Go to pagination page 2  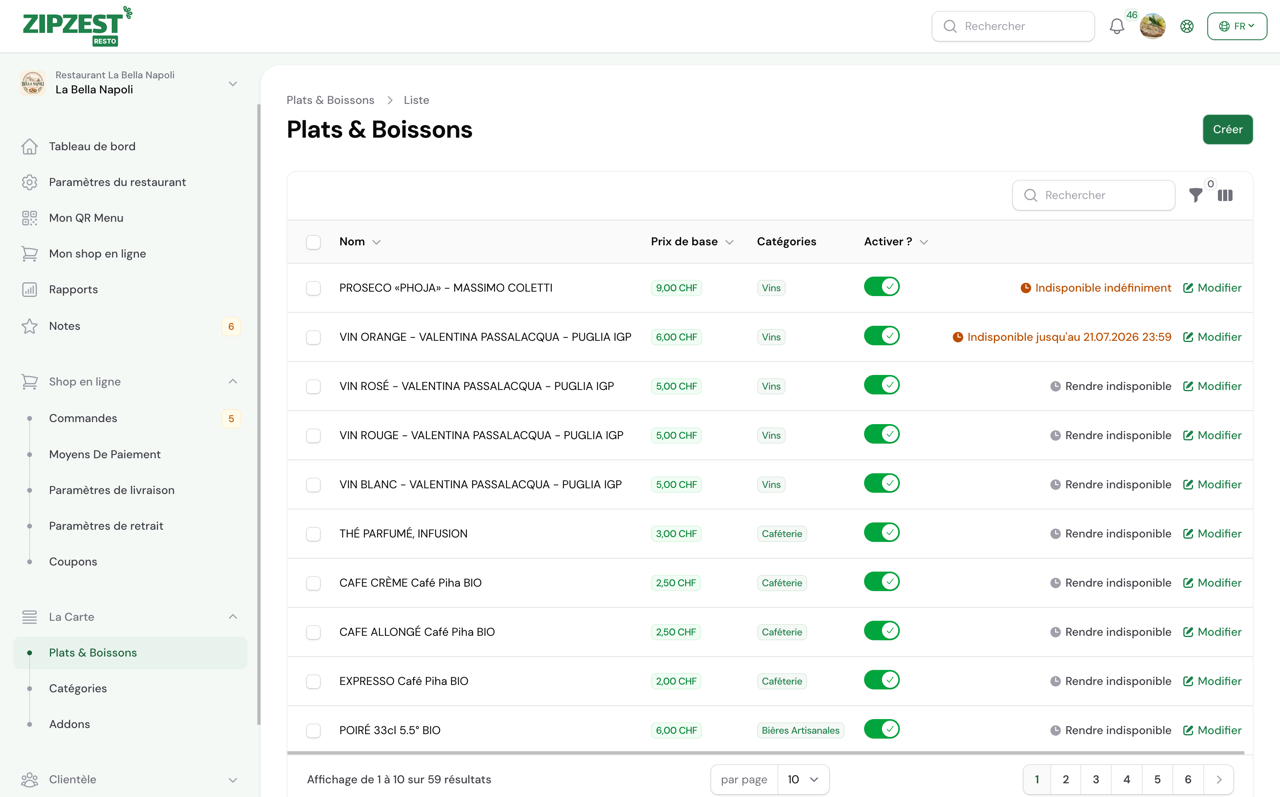[1066, 780]
